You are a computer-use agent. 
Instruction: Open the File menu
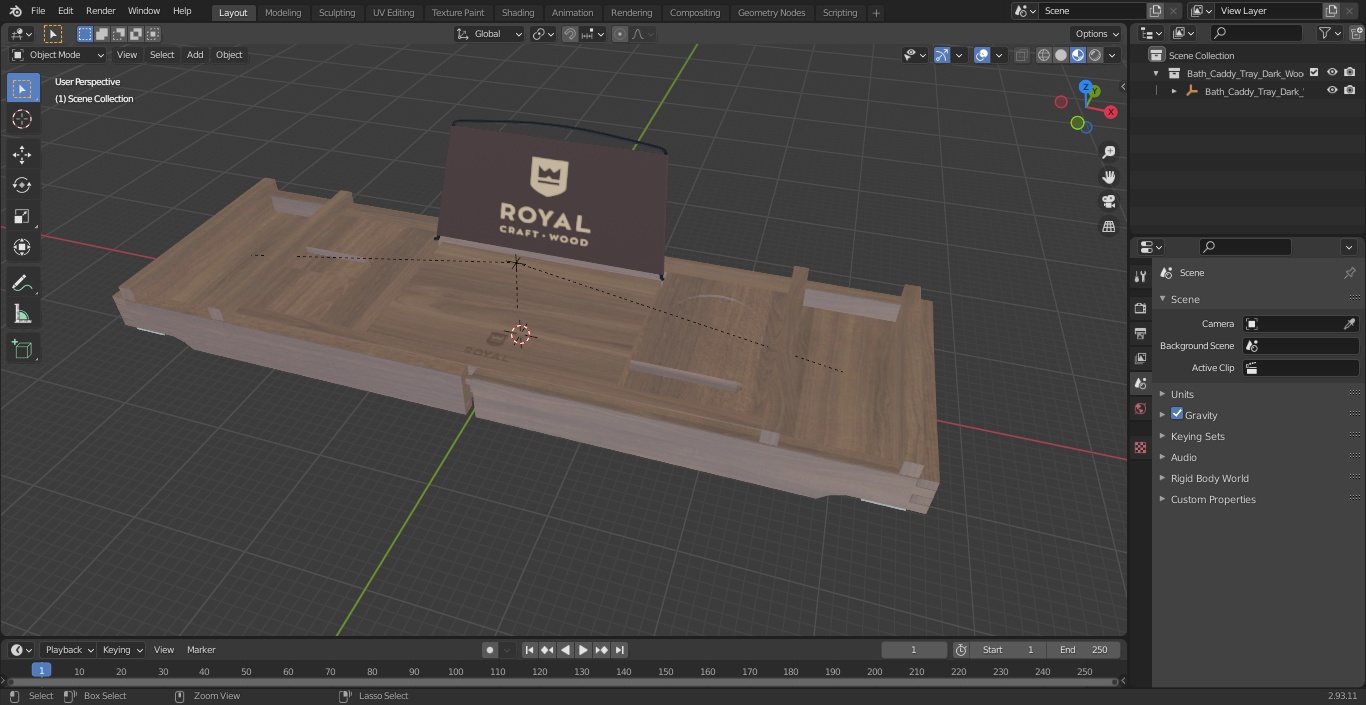pyautogui.click(x=38, y=11)
